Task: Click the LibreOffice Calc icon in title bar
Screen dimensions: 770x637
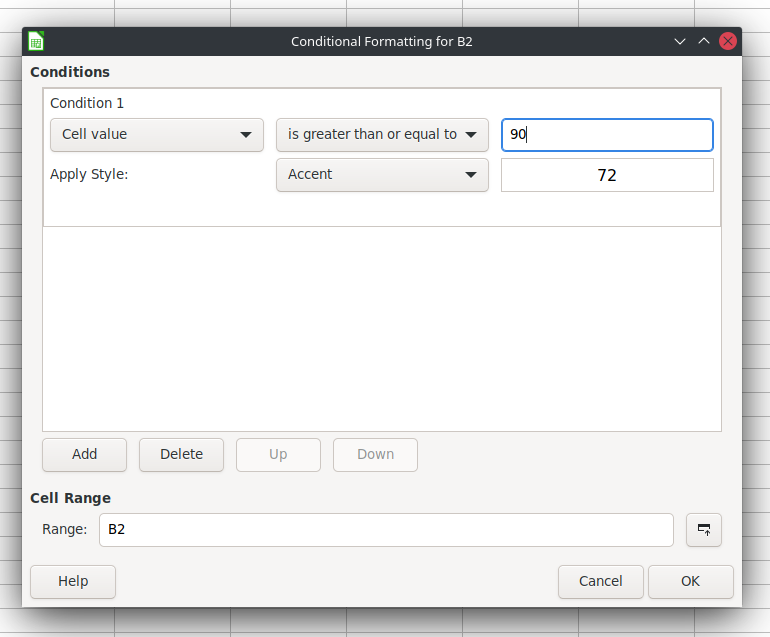Action: point(36,41)
